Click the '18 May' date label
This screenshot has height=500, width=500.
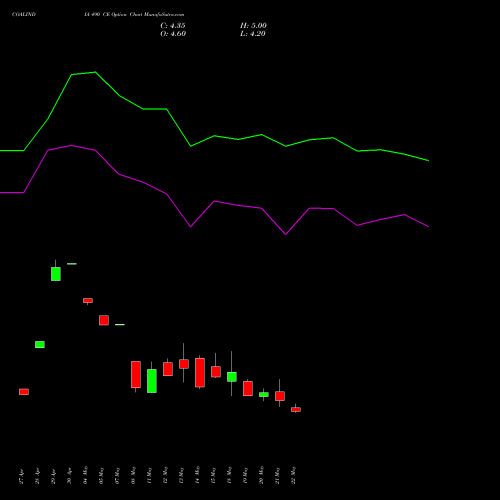point(229,475)
